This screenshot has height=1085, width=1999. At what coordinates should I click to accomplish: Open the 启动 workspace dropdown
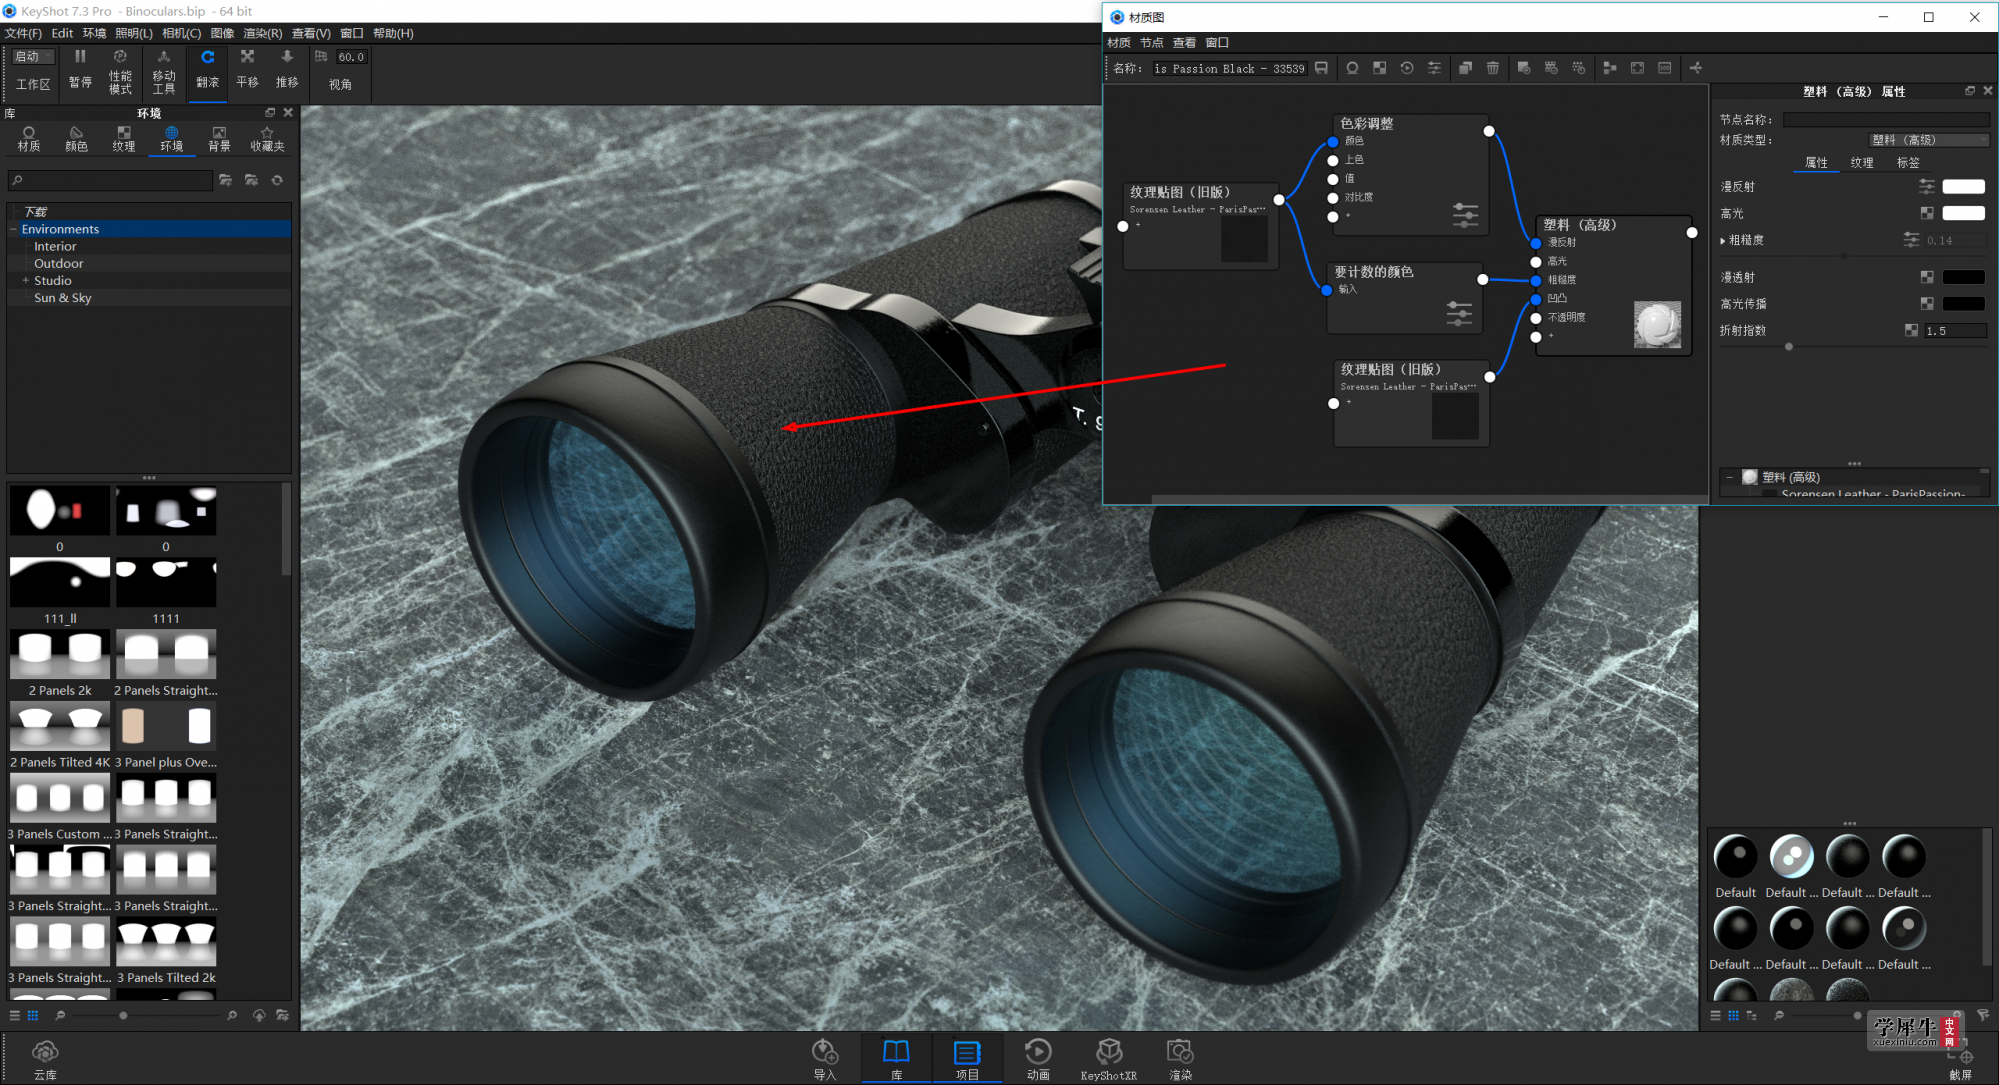pyautogui.click(x=33, y=57)
